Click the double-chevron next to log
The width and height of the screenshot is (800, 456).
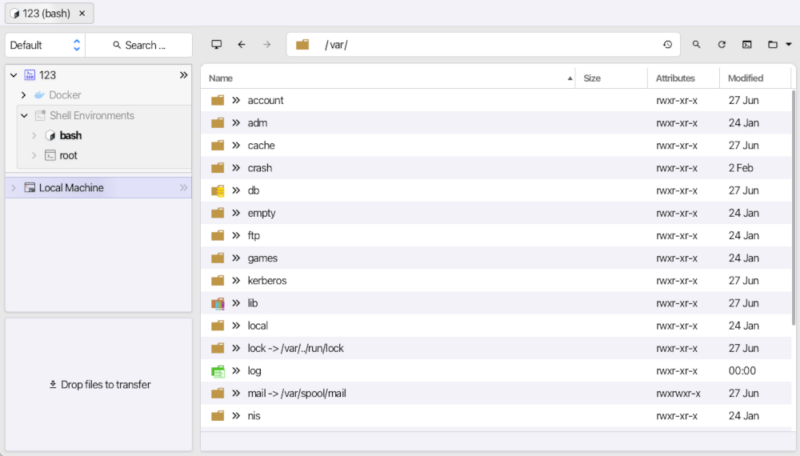pos(236,371)
